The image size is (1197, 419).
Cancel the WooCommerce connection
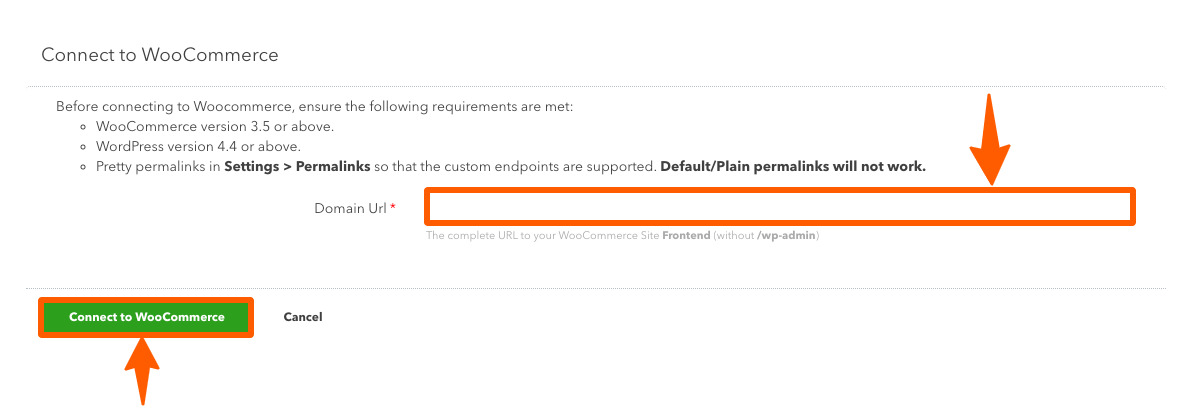click(302, 317)
